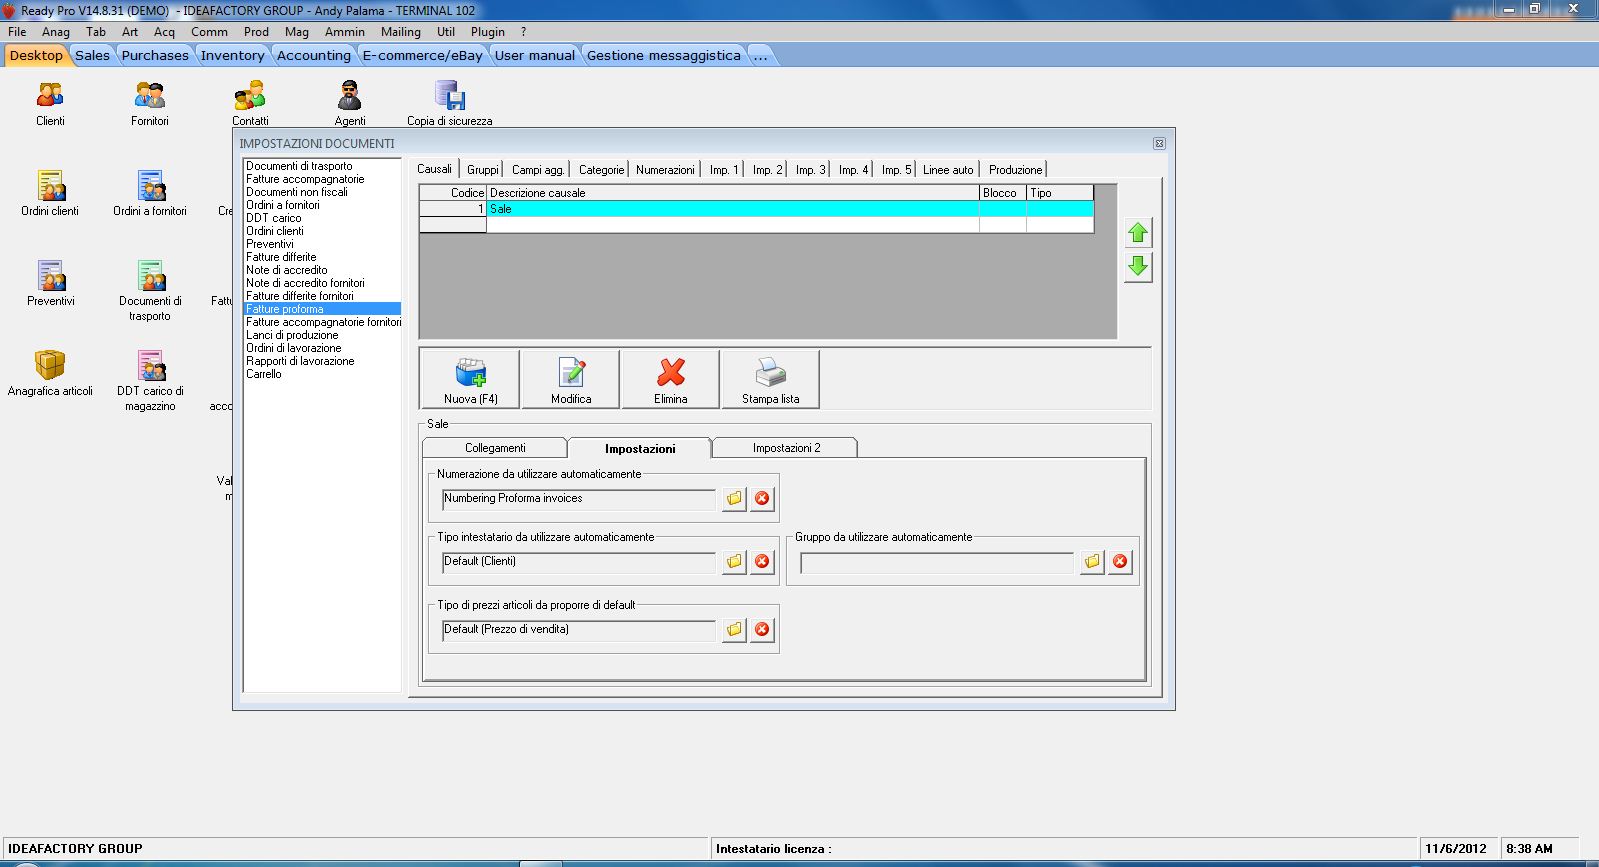Switch to the Causali tab
This screenshot has width=1599, height=867.
[x=435, y=169]
